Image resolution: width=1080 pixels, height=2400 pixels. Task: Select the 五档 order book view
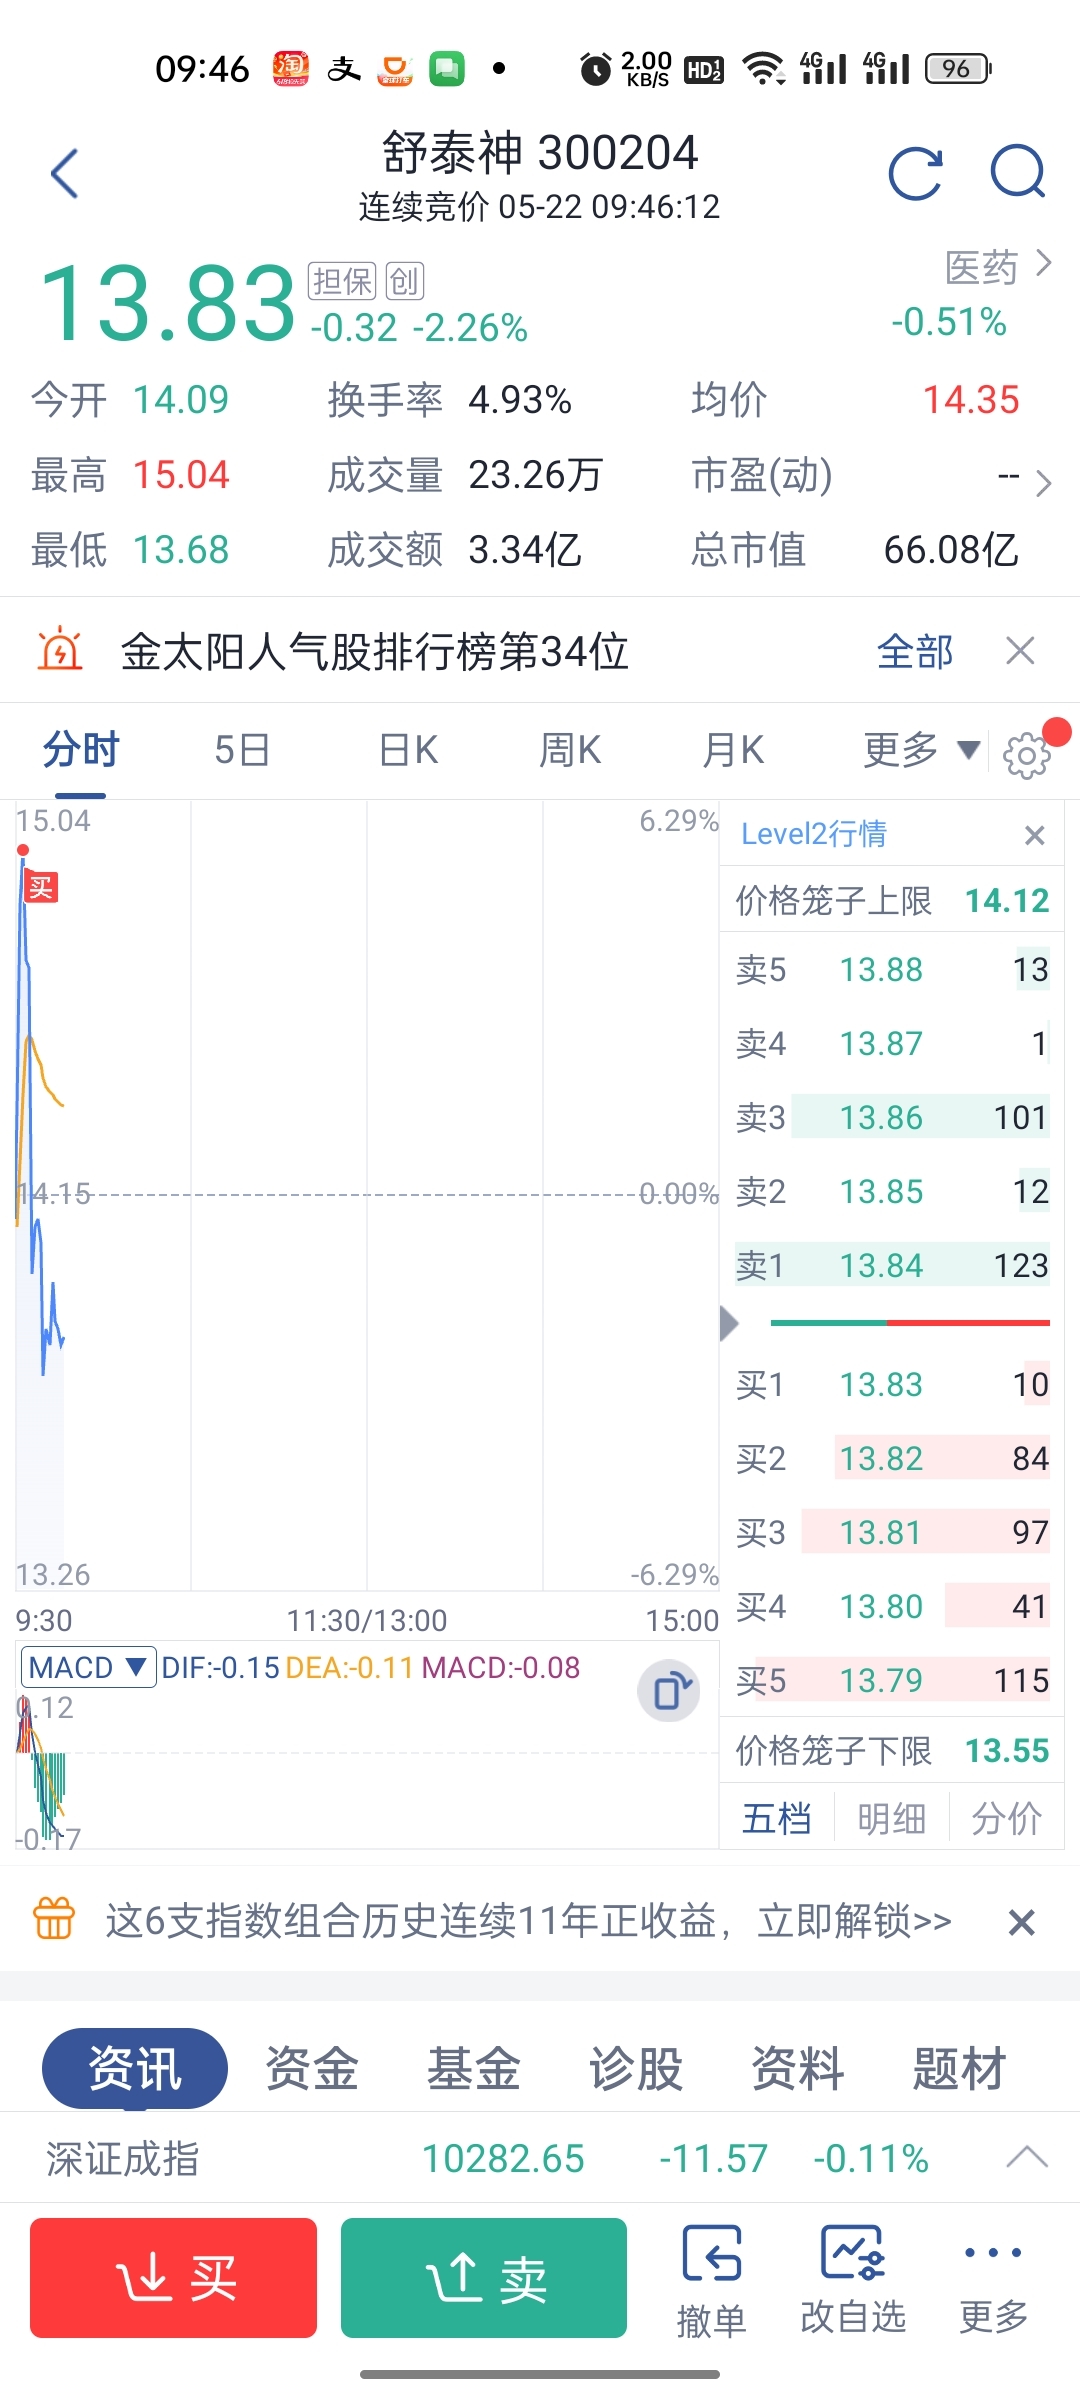777,1818
